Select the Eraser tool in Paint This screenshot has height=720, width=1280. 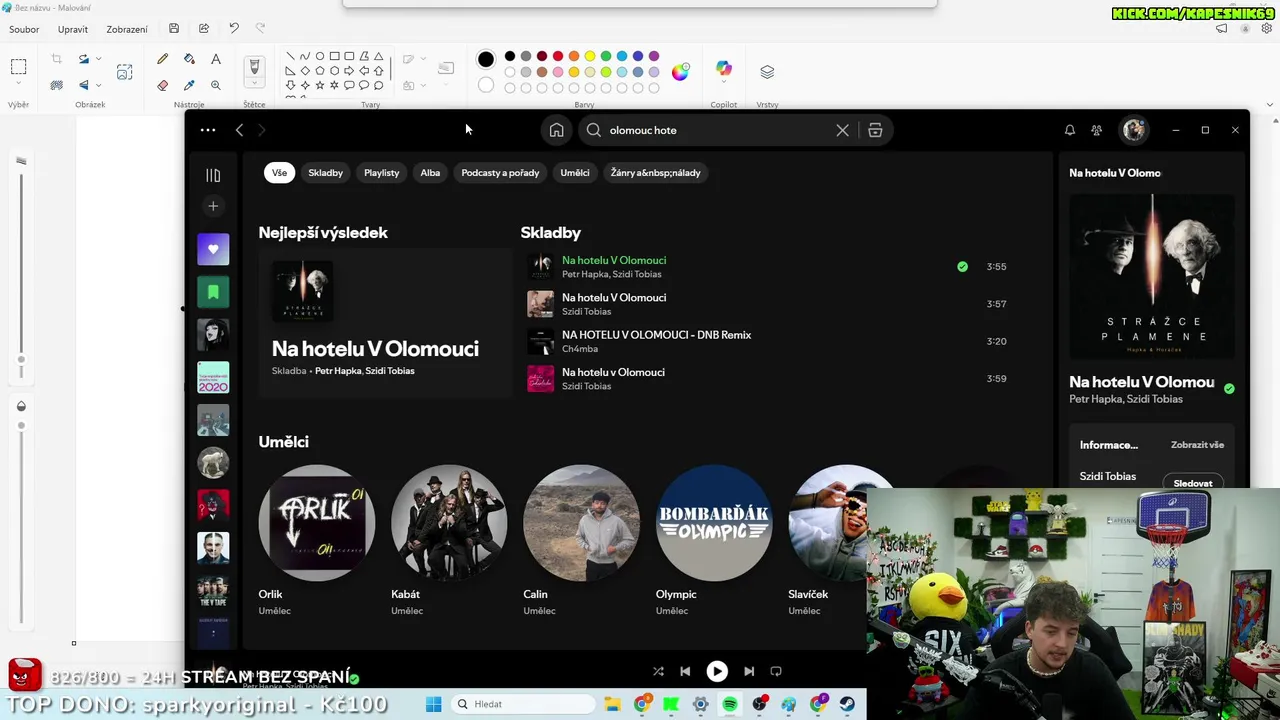pyautogui.click(x=163, y=85)
